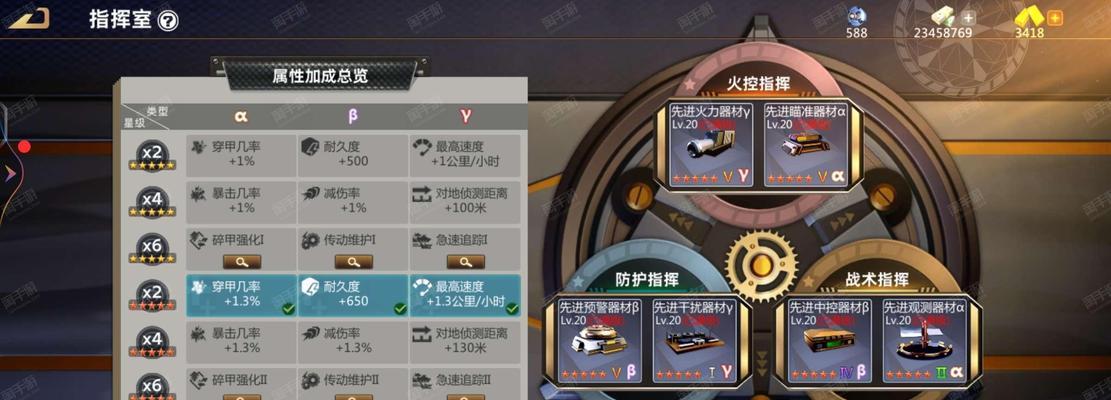Open magnifier details for 碎甲强化I
The image size is (1111, 400).
click(242, 262)
